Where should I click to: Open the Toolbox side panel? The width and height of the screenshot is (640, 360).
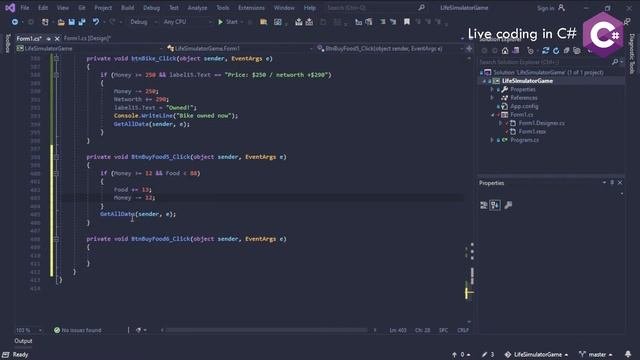click(x=7, y=43)
